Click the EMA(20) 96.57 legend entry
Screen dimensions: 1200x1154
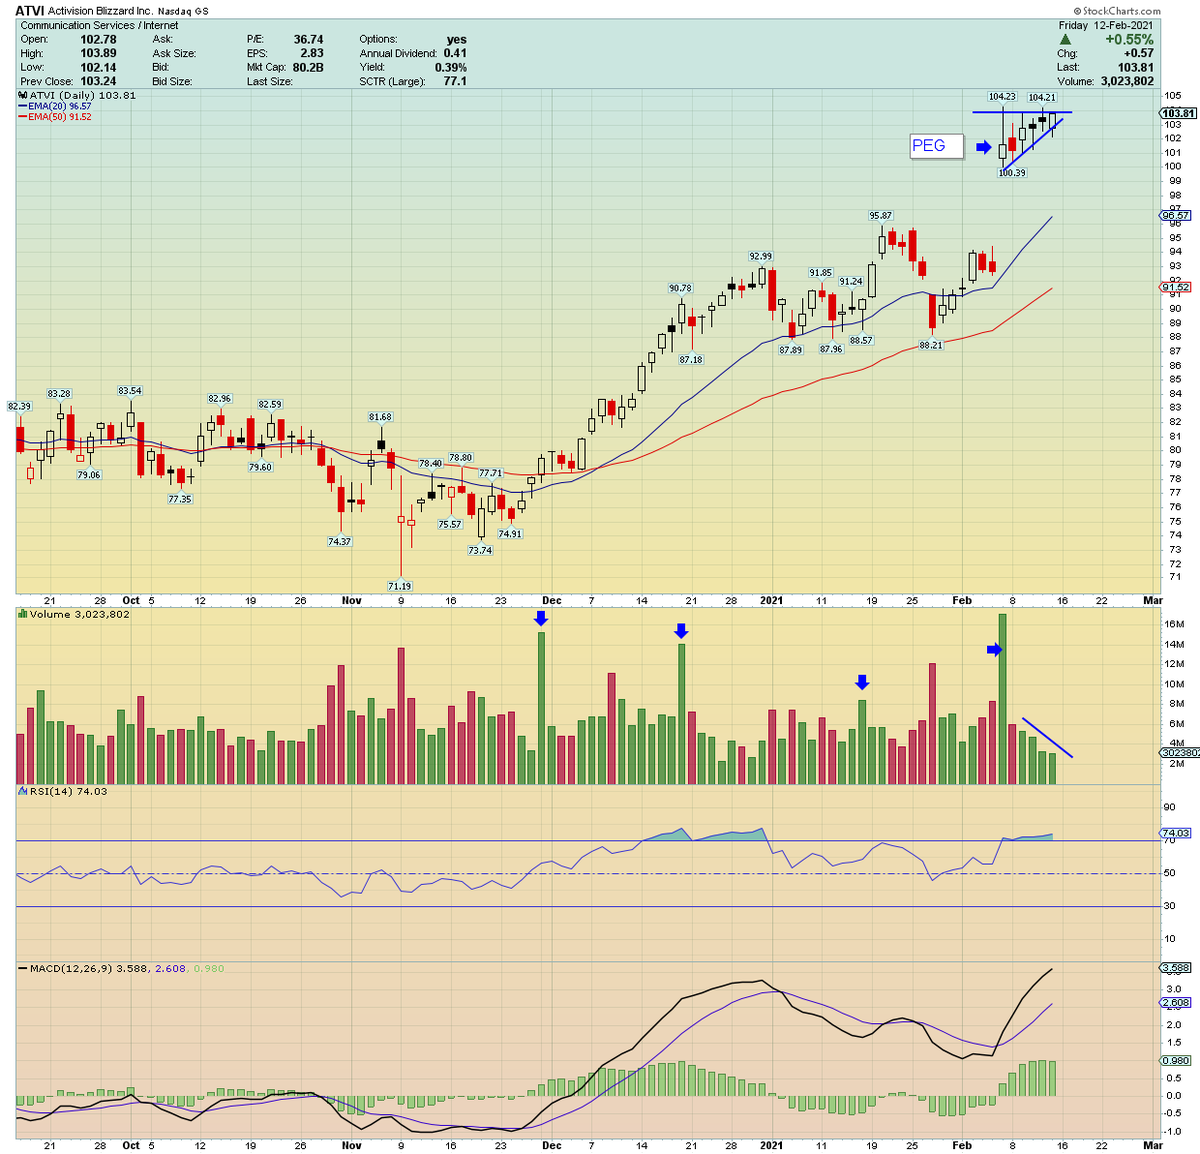[x=55, y=106]
